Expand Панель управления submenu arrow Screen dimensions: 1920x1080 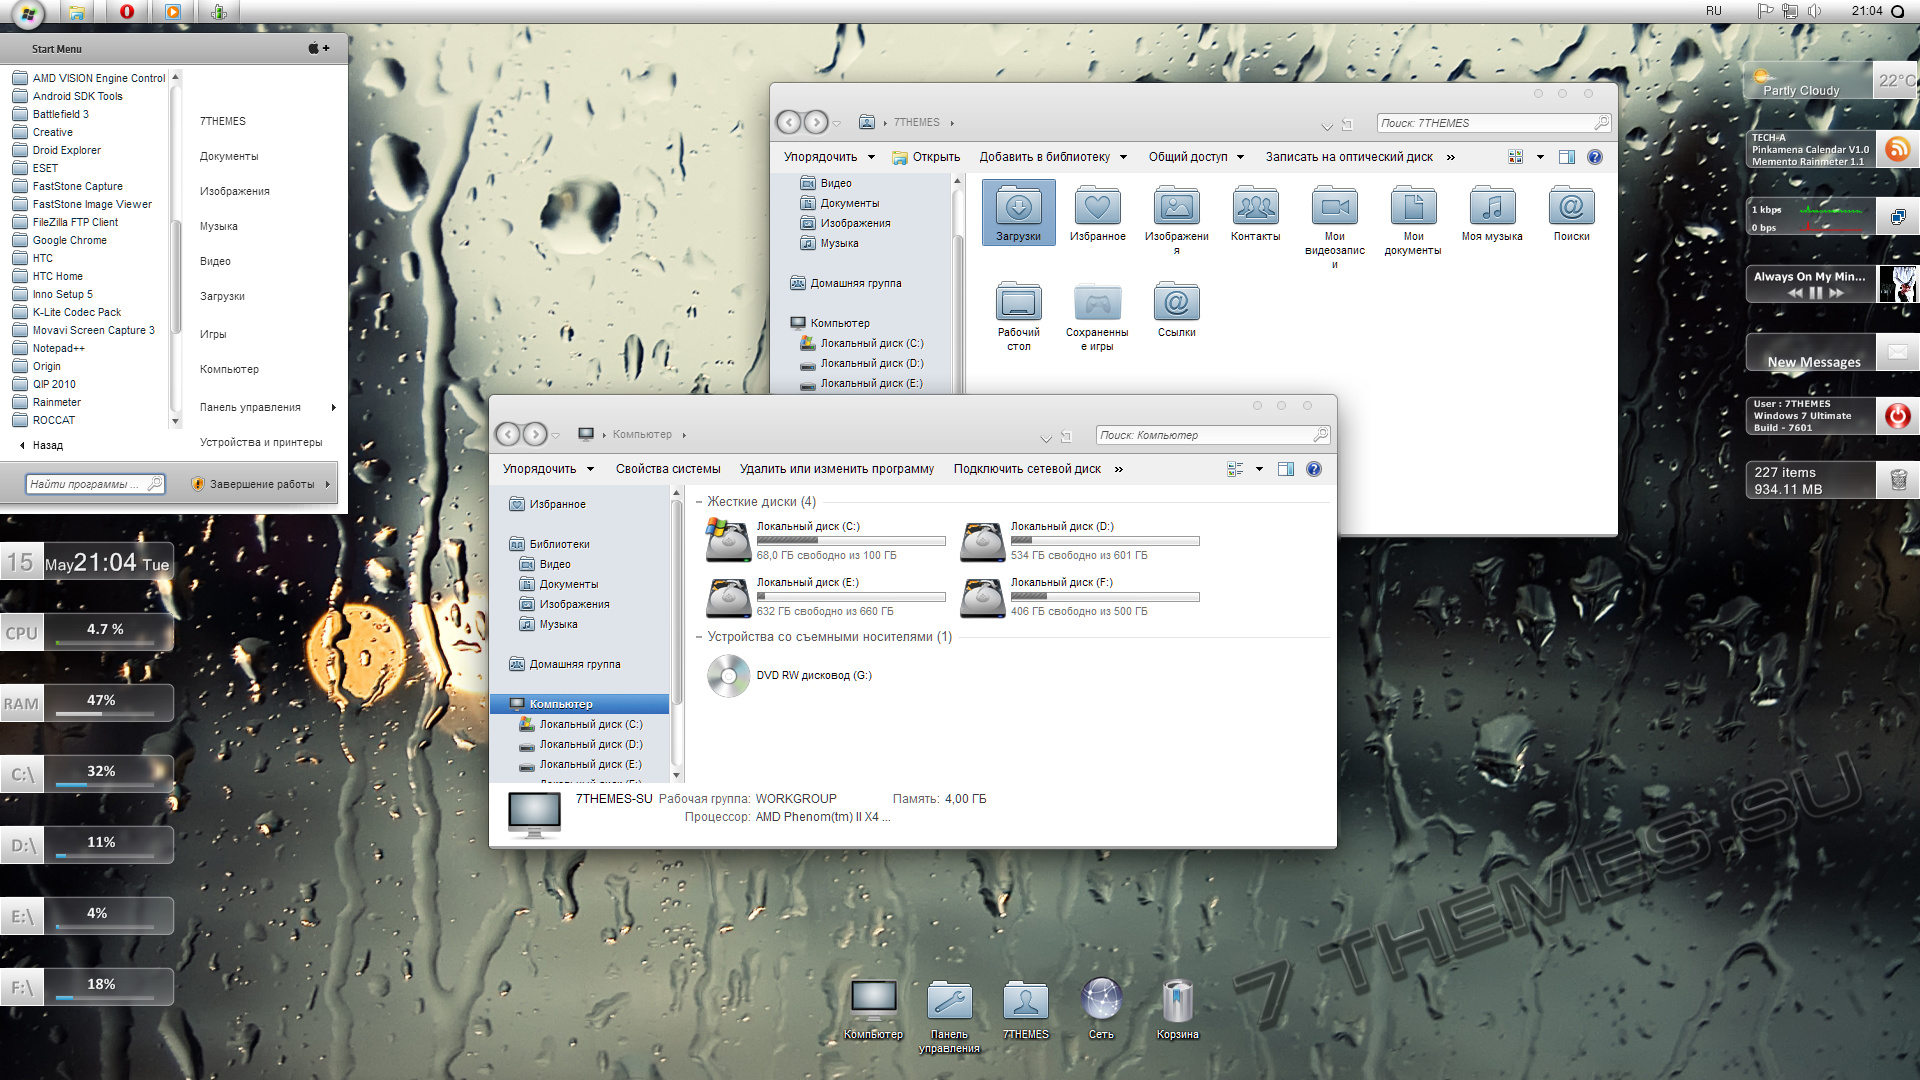point(333,407)
